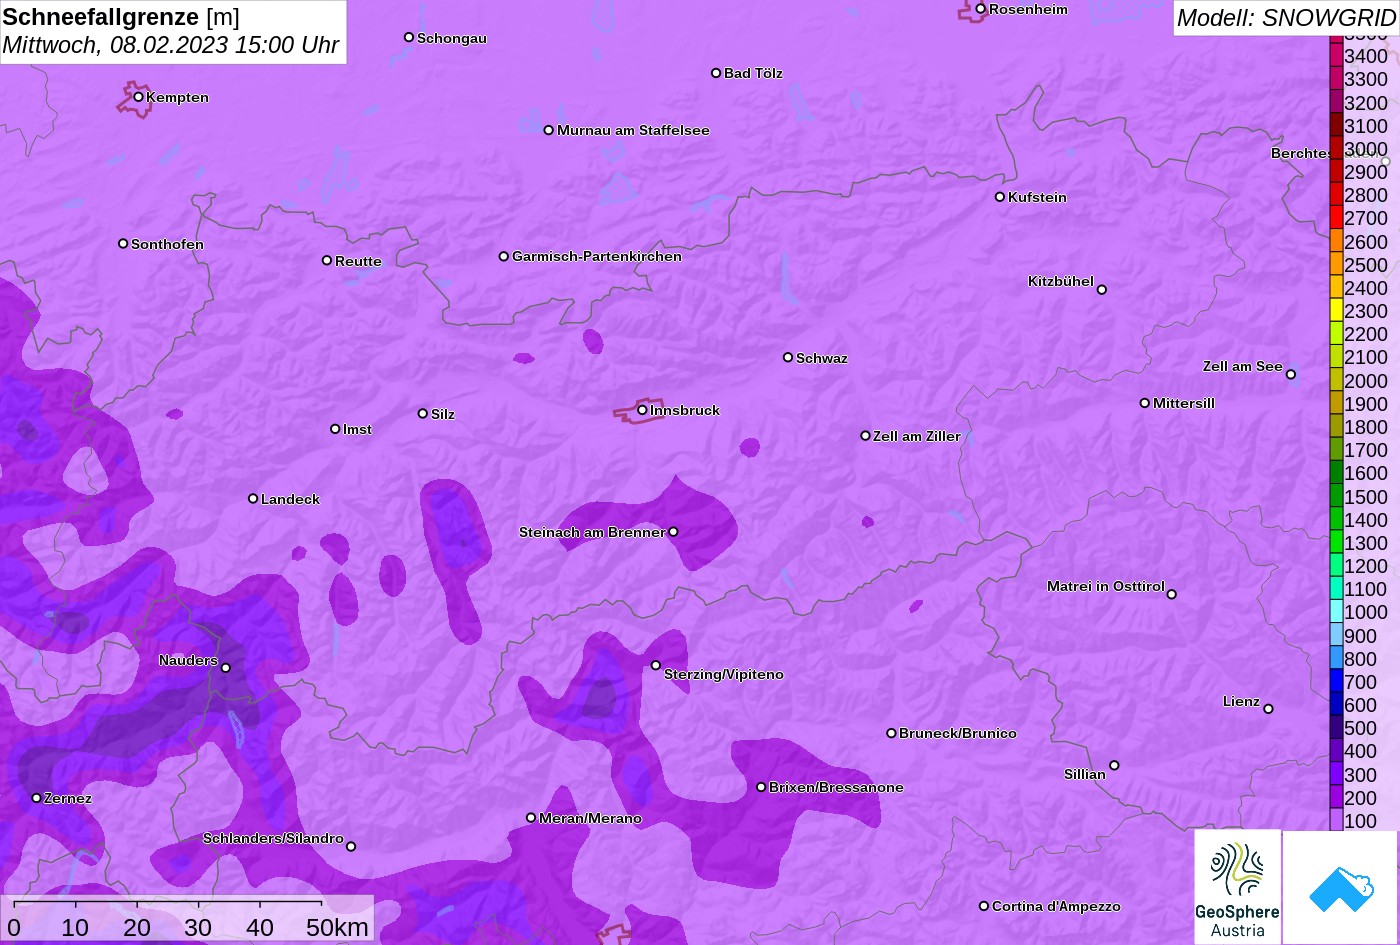Image resolution: width=1400 pixels, height=945 pixels.
Task: Click the date Mittwoch, 08.02.2023 15:00 Uhr
Action: click(171, 45)
